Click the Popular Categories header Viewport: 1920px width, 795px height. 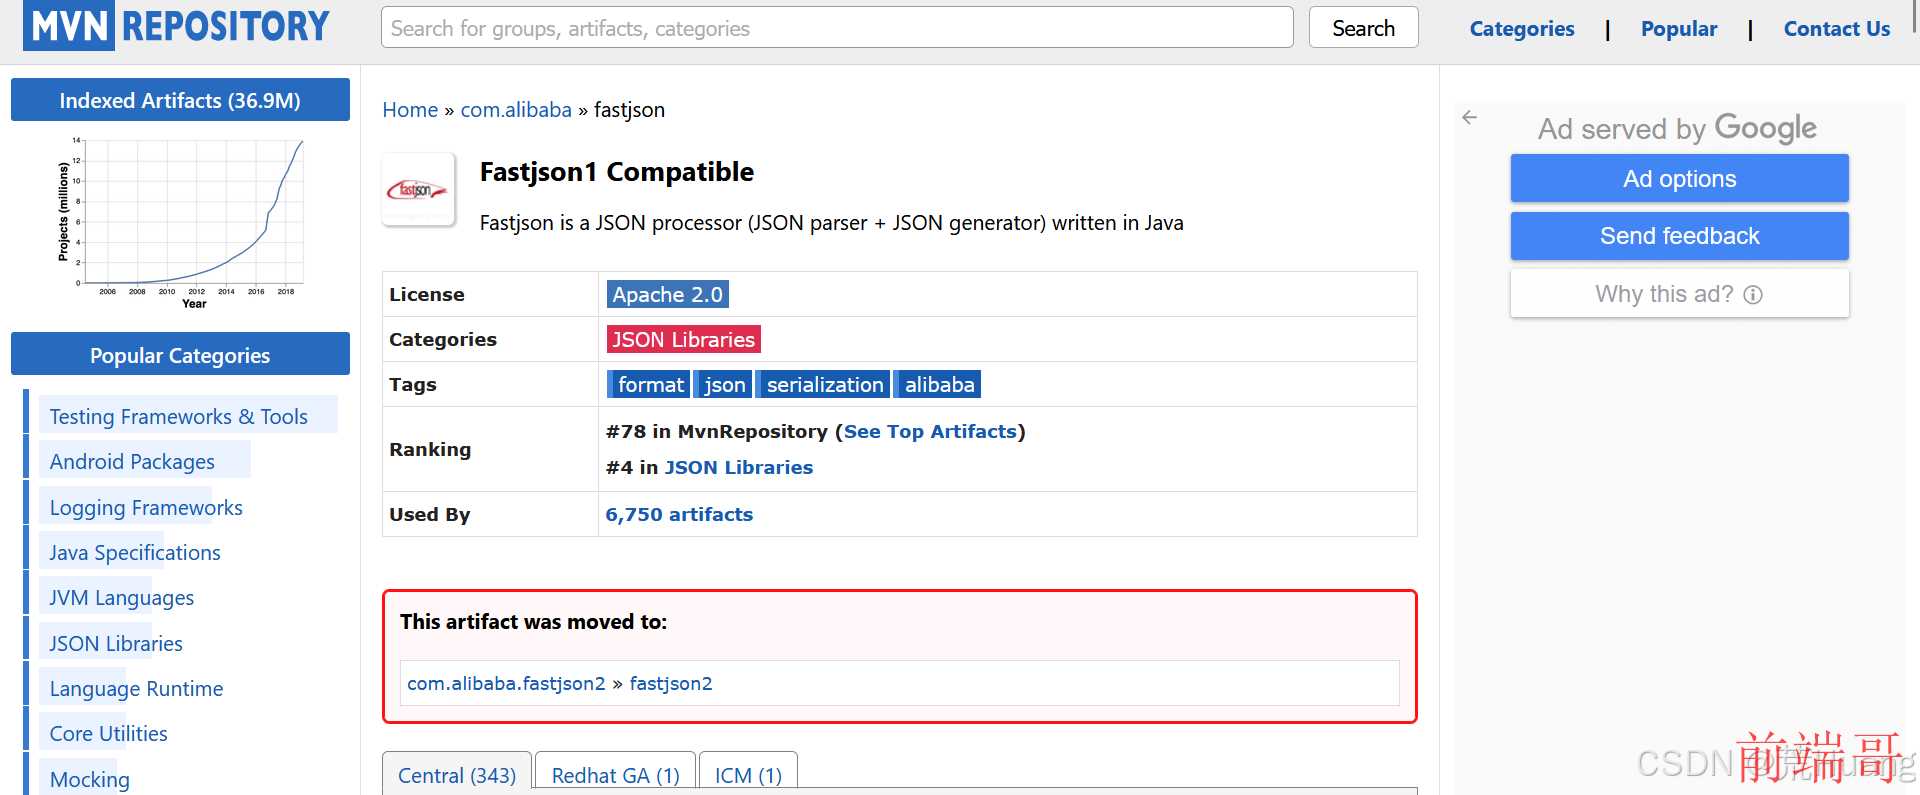coord(180,355)
